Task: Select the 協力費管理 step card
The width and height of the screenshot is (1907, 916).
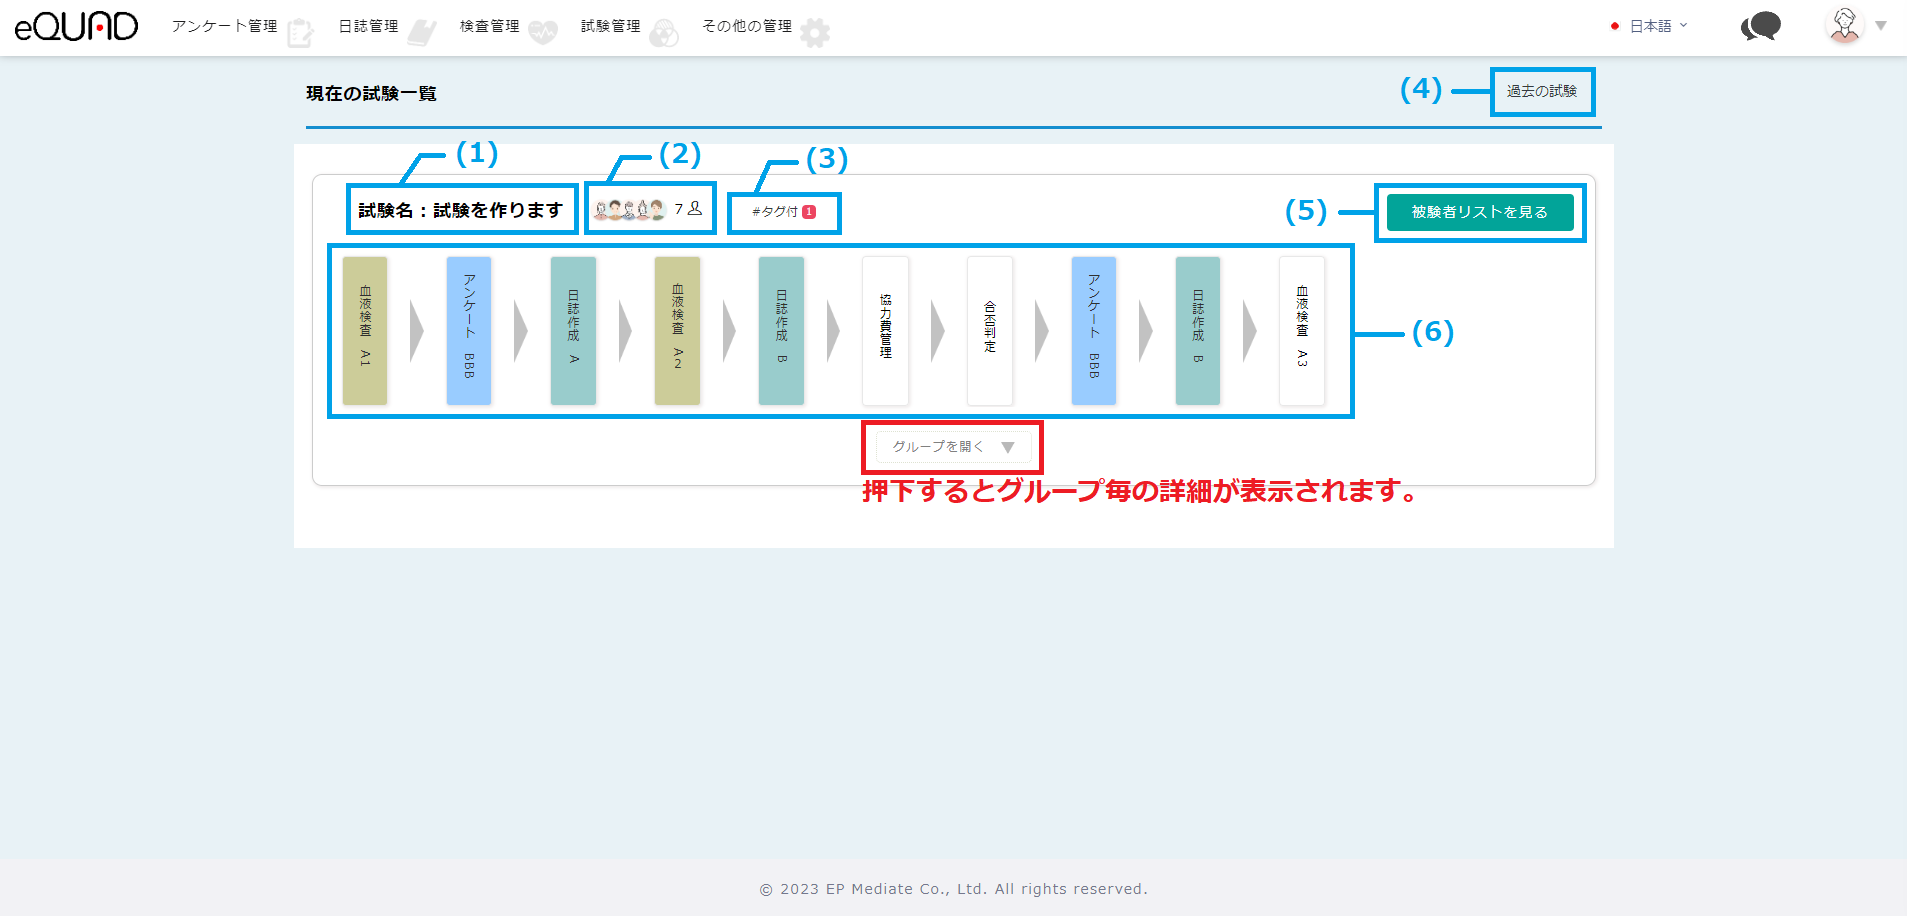Action: 885,331
